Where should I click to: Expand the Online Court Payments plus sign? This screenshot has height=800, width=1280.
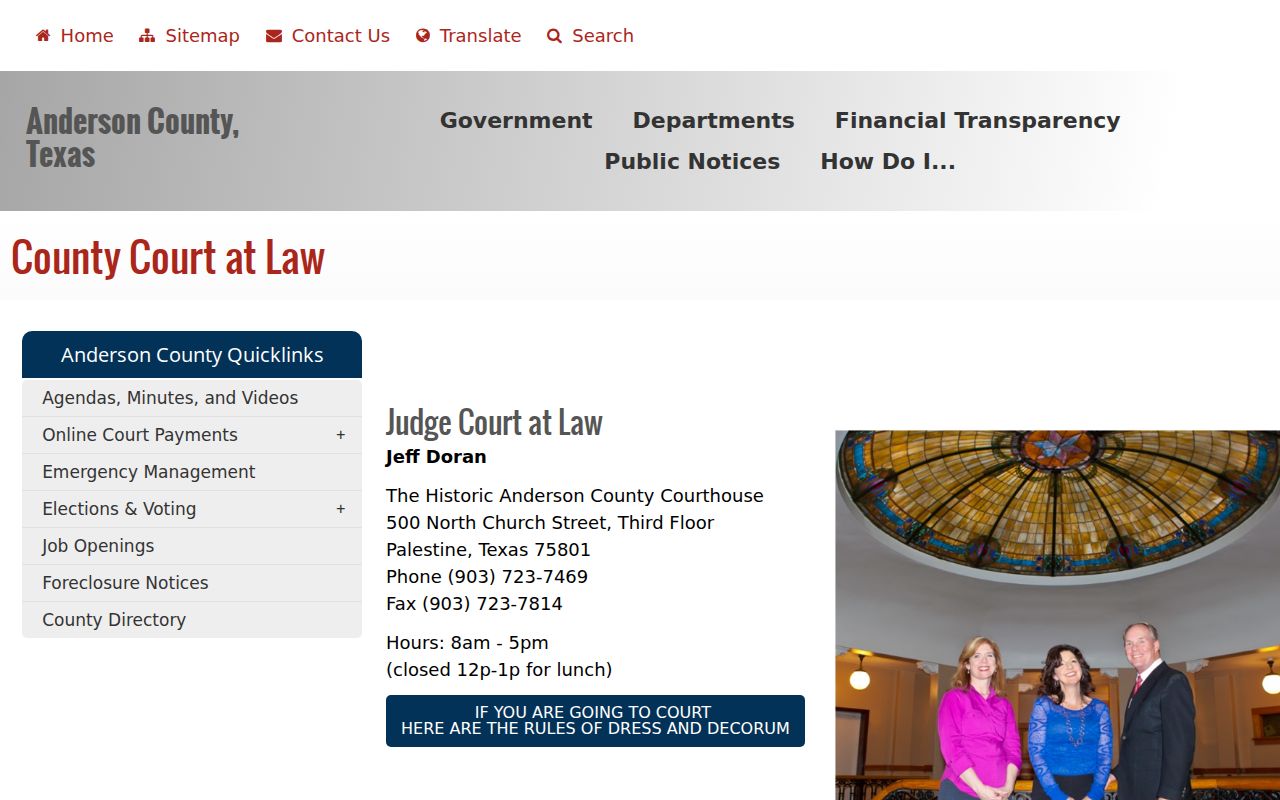click(341, 435)
